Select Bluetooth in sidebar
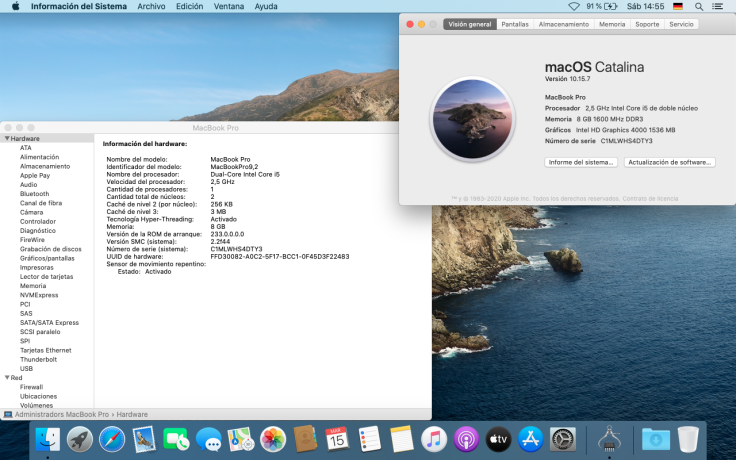 (x=34, y=193)
